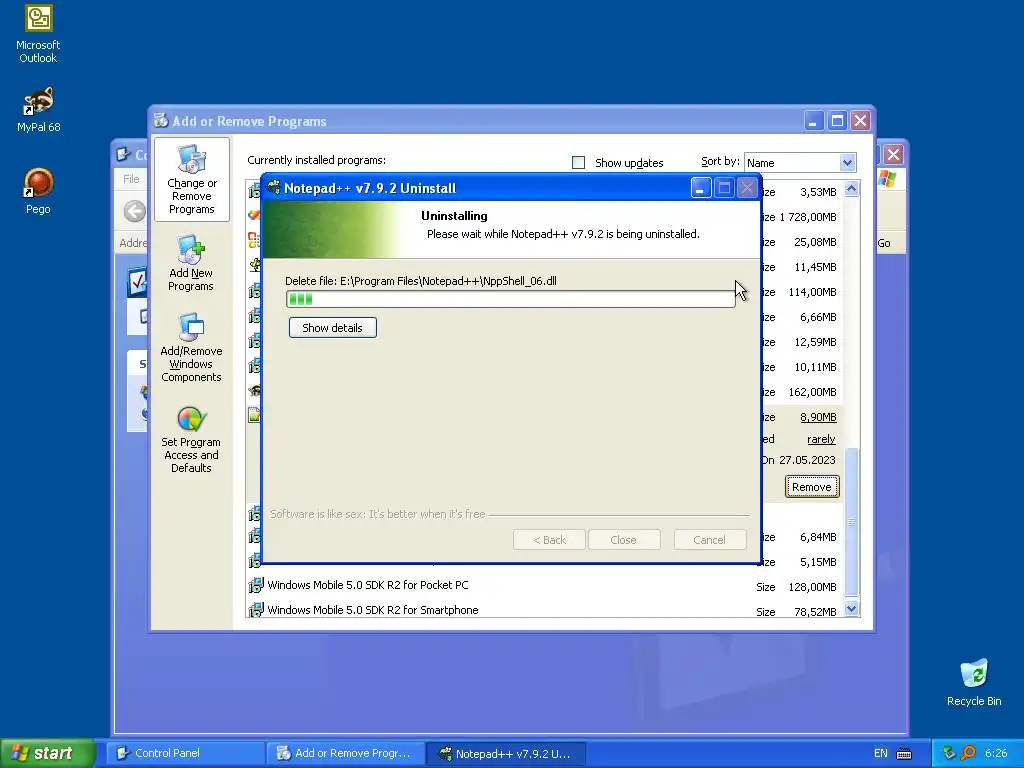Click the 1 728,00MB size value
The height and width of the screenshot is (768, 1024).
808,217
